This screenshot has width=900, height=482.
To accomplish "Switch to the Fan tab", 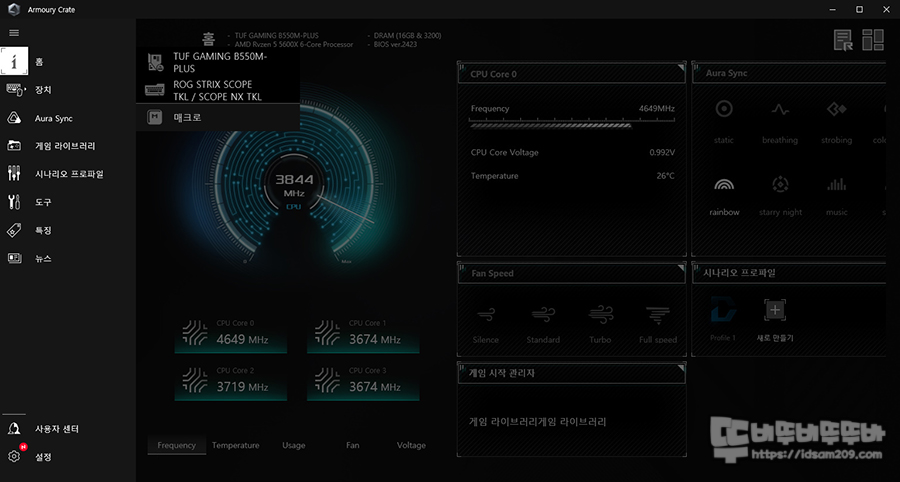I will pyautogui.click(x=352, y=445).
